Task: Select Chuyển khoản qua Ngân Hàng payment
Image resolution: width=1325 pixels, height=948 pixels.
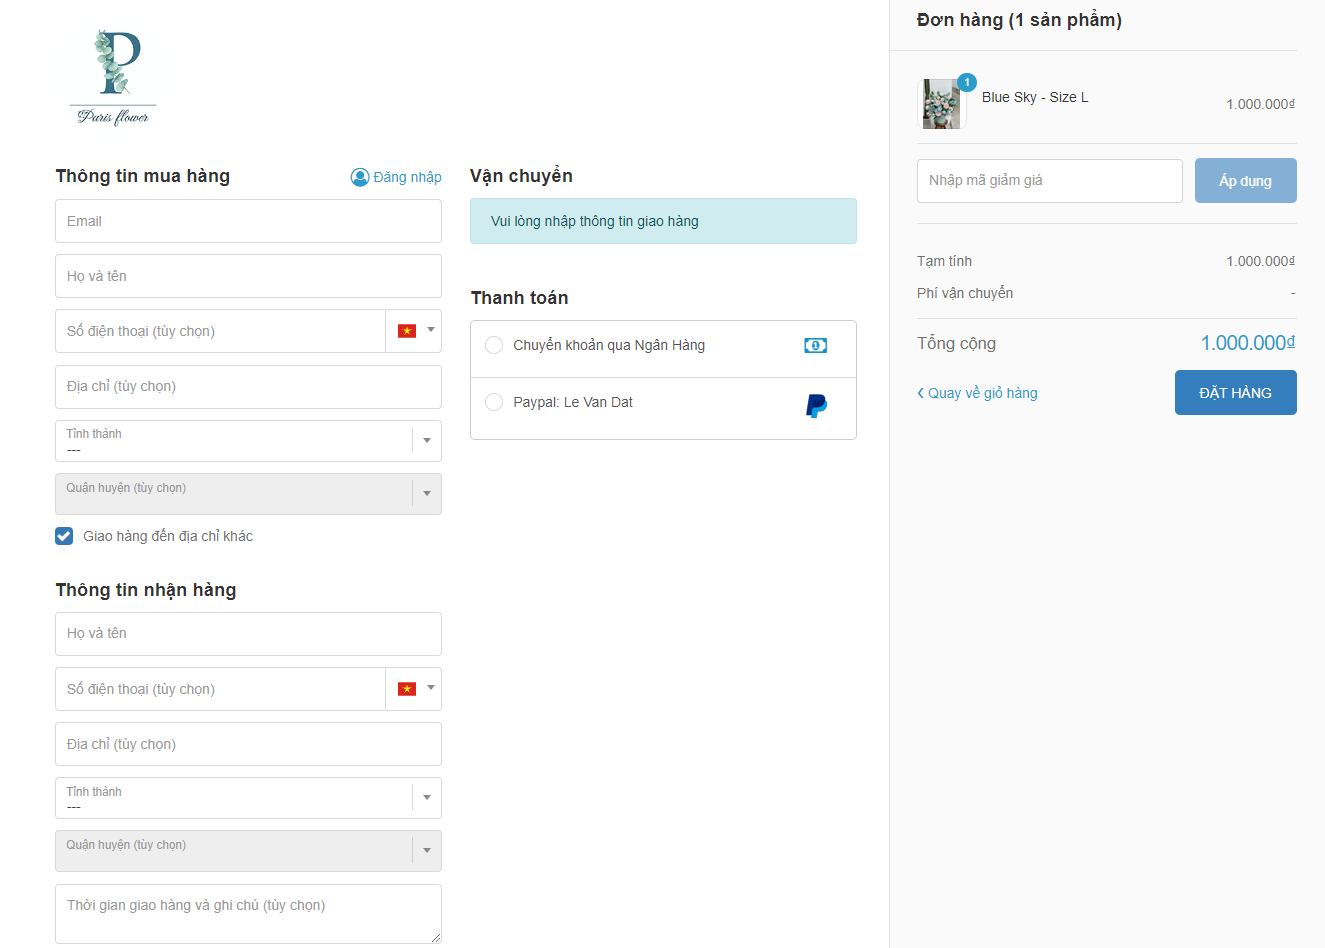Action: coord(494,345)
